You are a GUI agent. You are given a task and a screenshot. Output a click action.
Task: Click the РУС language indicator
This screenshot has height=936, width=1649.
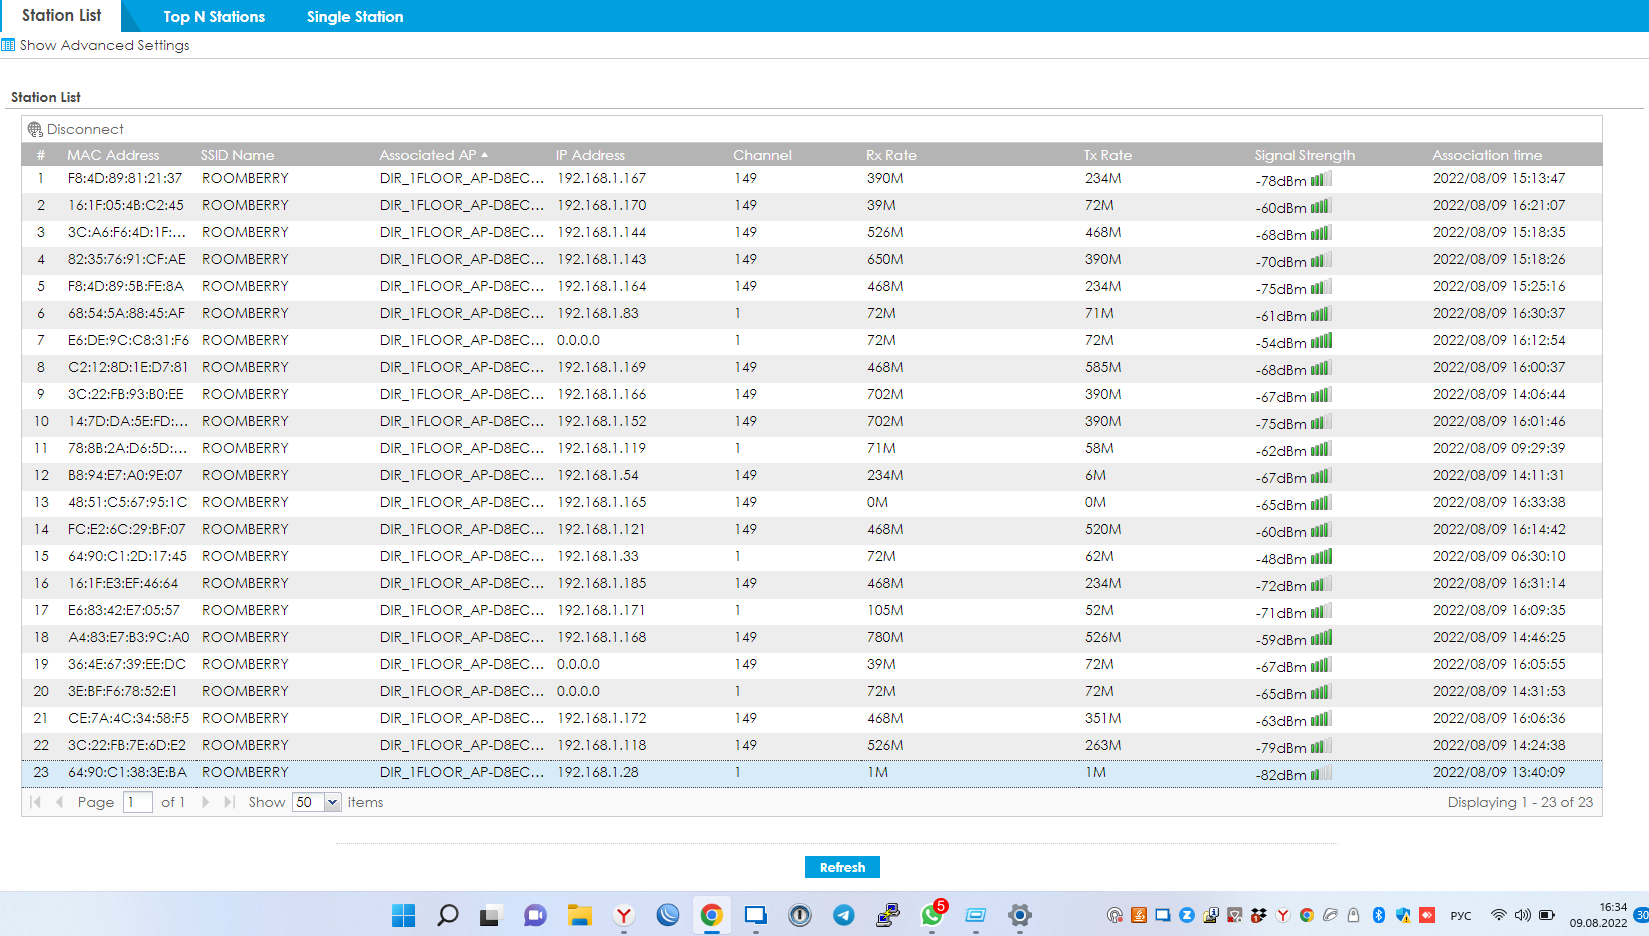pos(1461,915)
